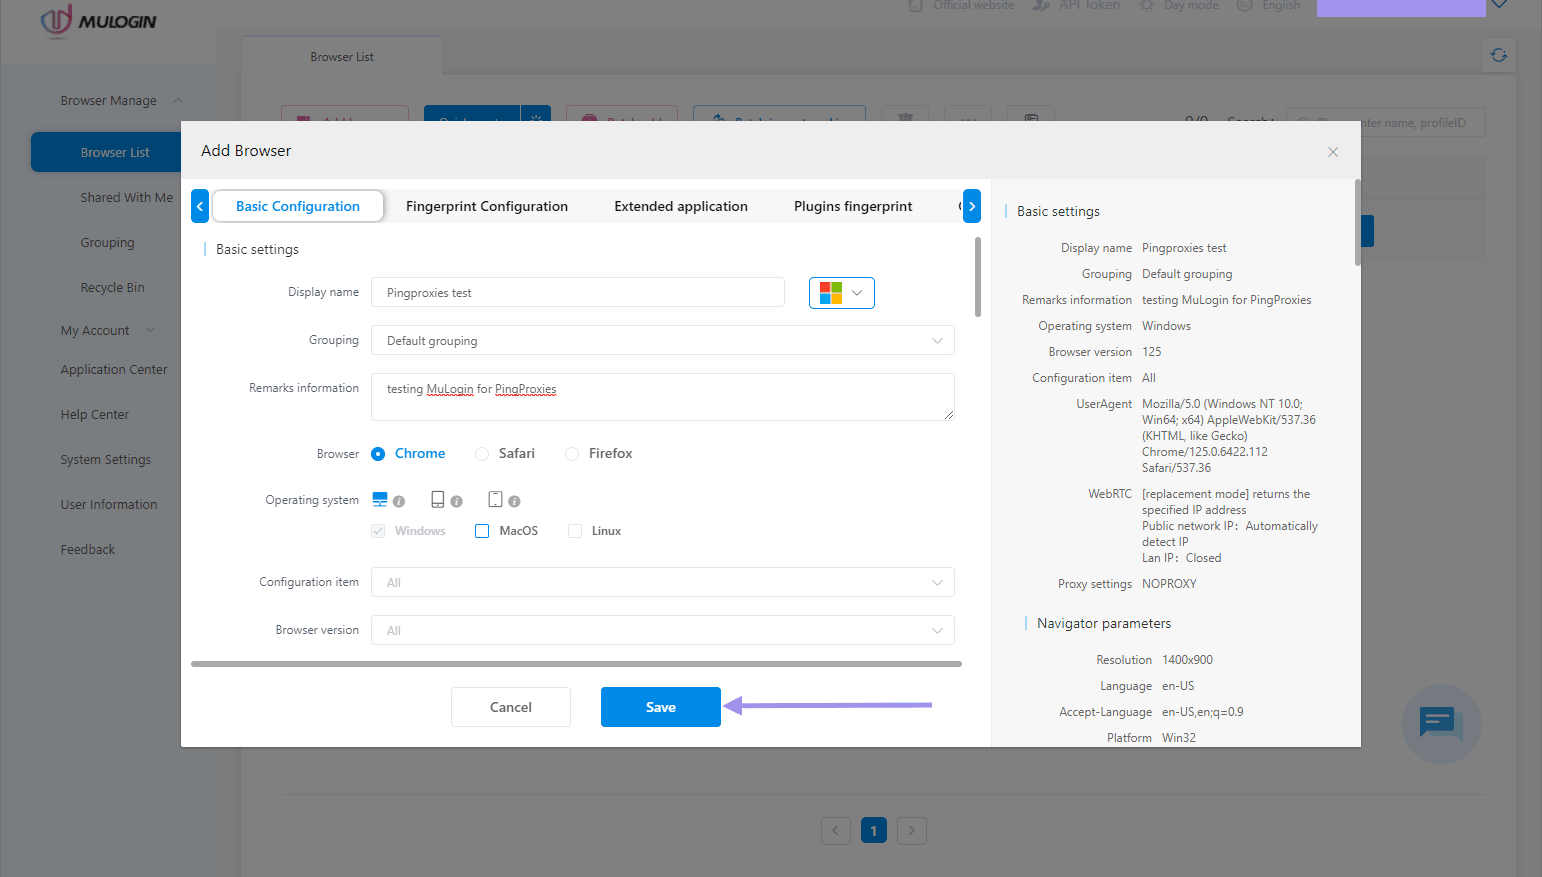1542x877 pixels.
Task: Click the 'Win32' platform value
Action: [x=1179, y=738]
